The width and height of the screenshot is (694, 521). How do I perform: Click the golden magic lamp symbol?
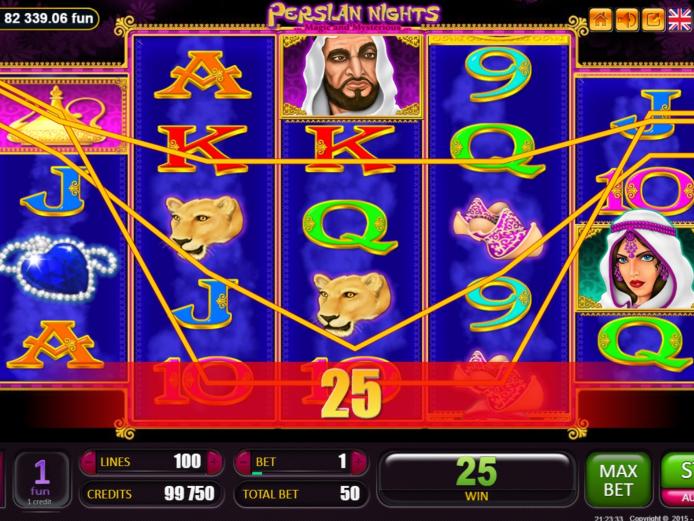[x=59, y=116]
